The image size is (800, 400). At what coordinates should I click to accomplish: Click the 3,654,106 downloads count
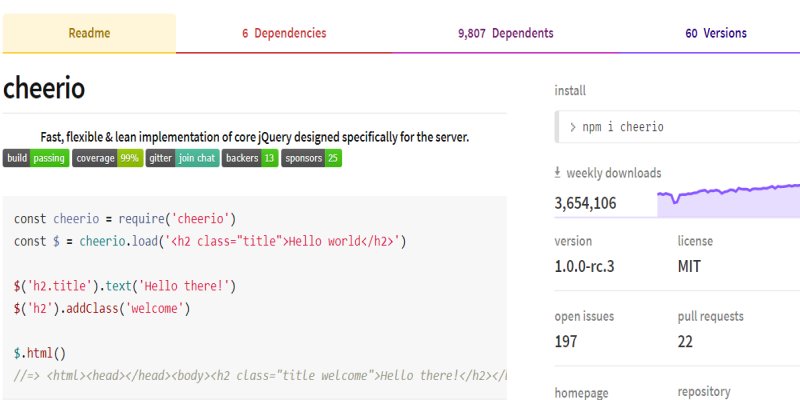(585, 203)
